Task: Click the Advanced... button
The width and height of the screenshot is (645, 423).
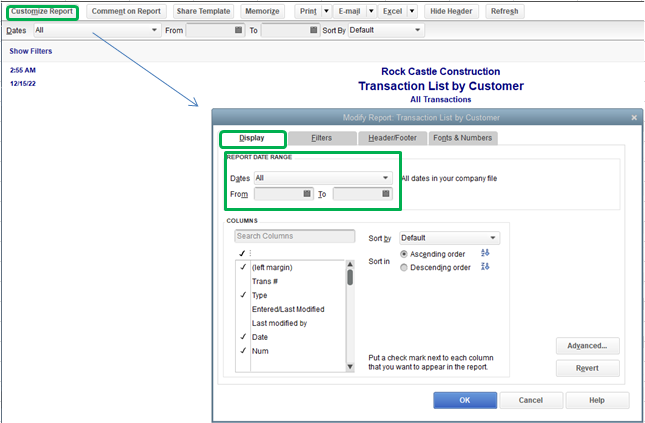Action: (x=587, y=346)
